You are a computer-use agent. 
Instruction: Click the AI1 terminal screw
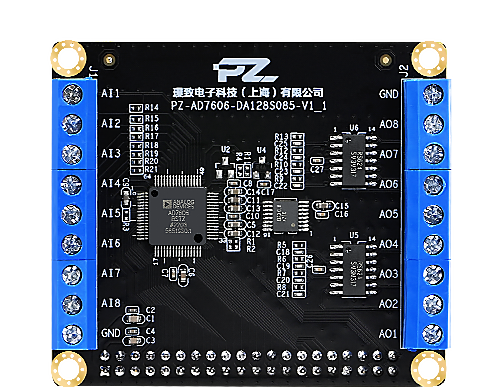point(72,94)
